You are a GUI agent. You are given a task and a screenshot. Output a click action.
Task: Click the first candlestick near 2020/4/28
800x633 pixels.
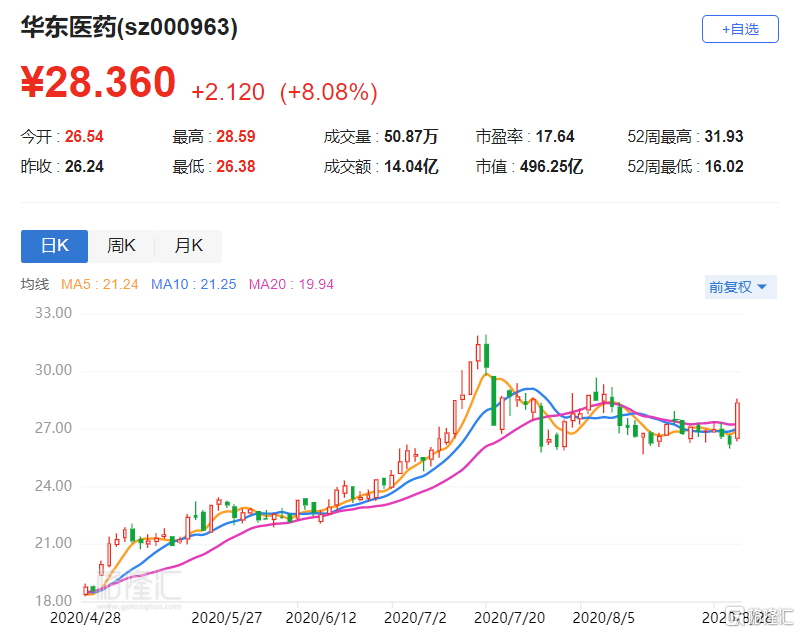click(86, 590)
